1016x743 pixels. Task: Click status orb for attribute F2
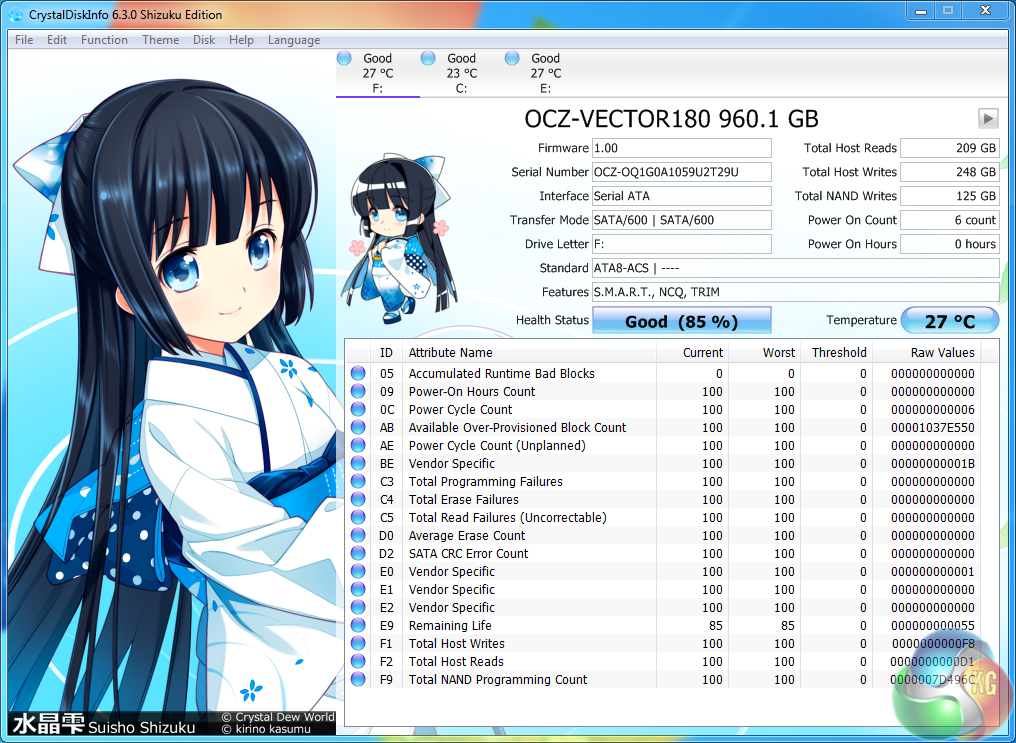pyautogui.click(x=358, y=661)
